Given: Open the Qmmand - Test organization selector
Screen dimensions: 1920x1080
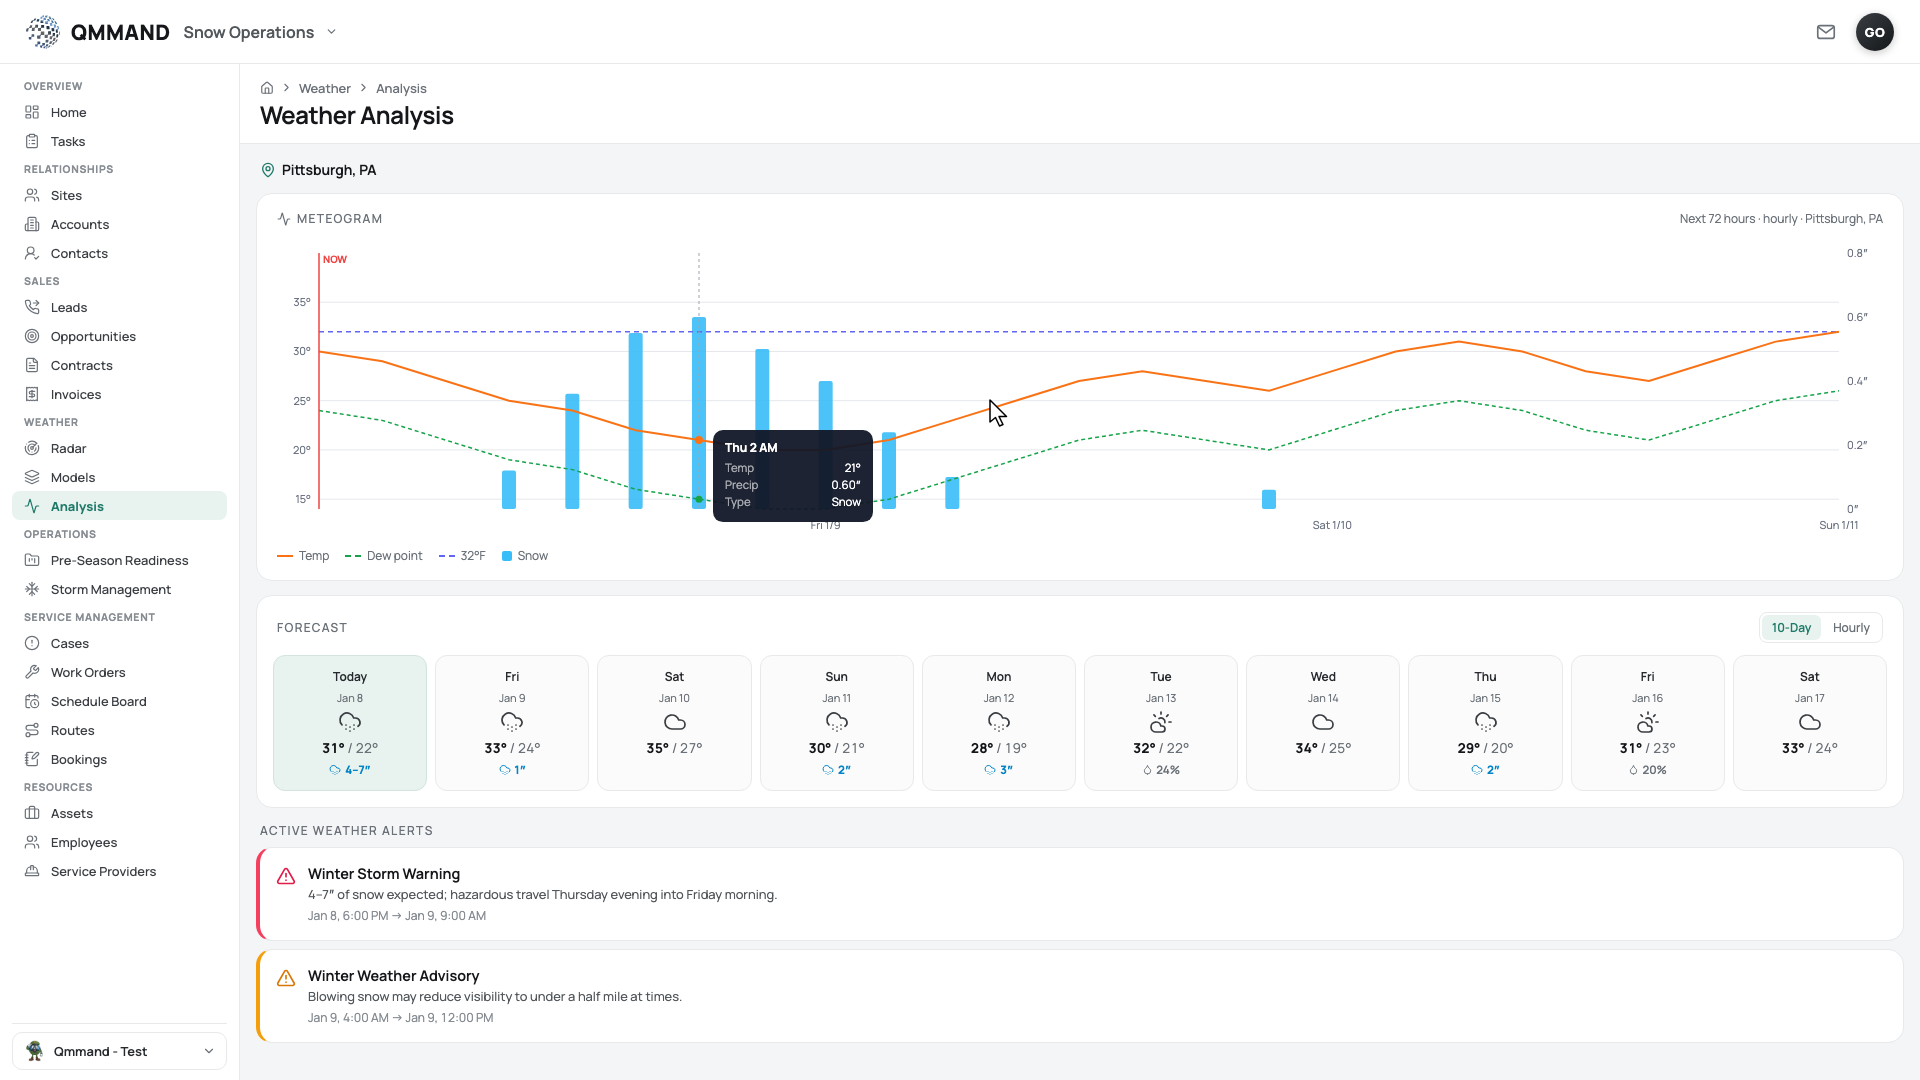Looking at the screenshot, I should point(119,1051).
